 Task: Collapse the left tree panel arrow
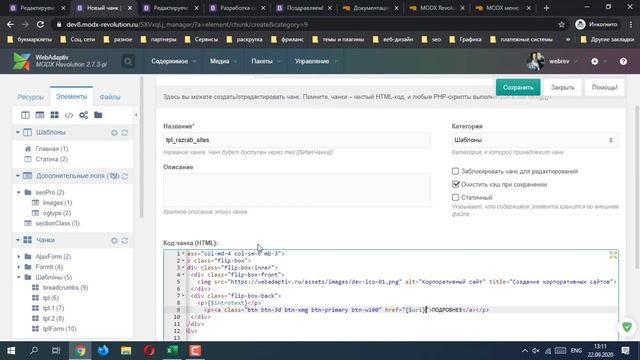(136, 115)
